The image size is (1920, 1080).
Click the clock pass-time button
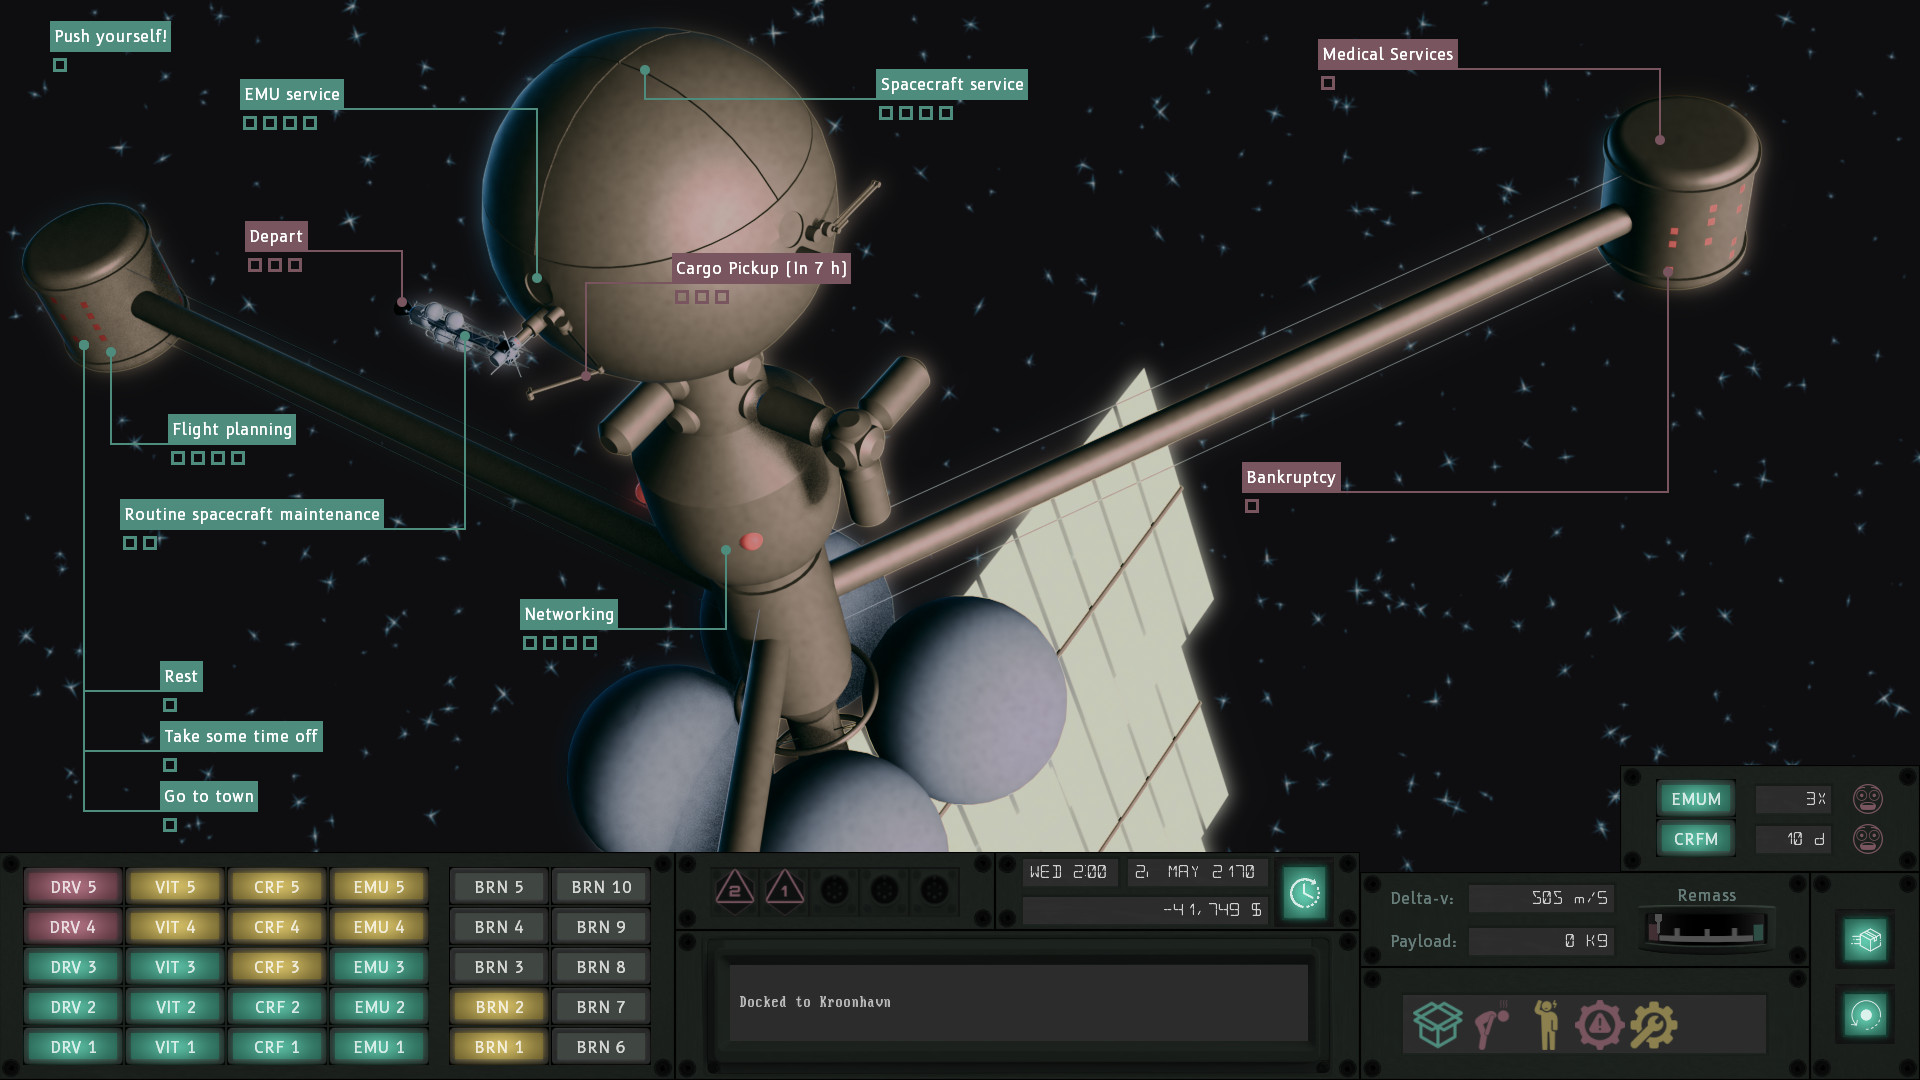click(1304, 892)
